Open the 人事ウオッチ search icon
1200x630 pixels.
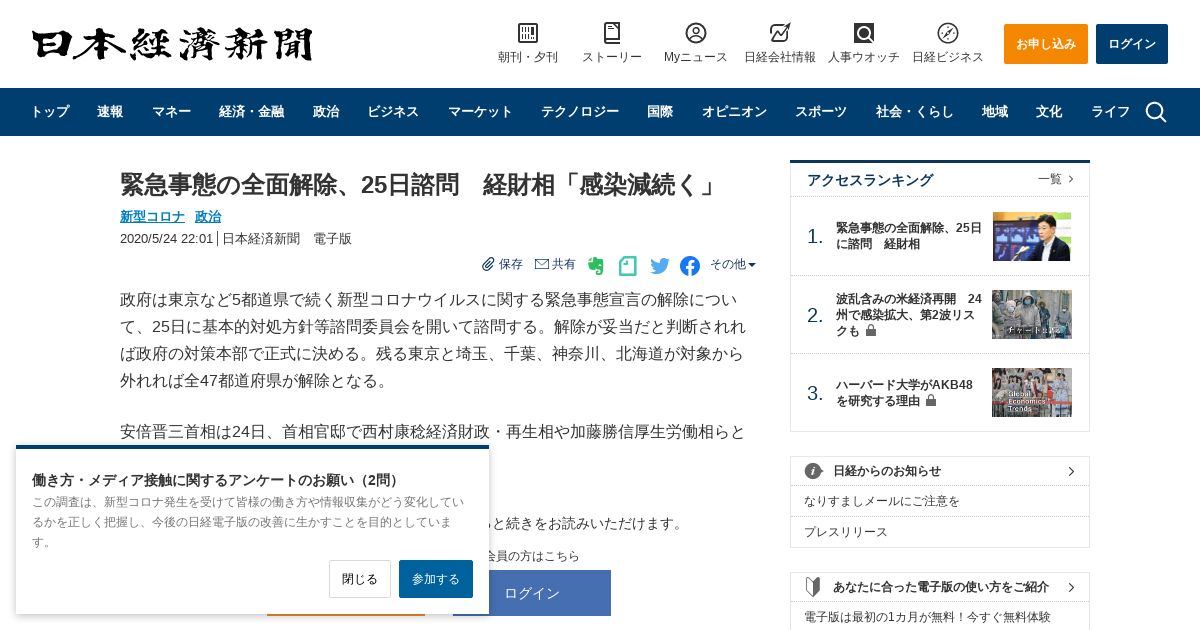[x=864, y=33]
